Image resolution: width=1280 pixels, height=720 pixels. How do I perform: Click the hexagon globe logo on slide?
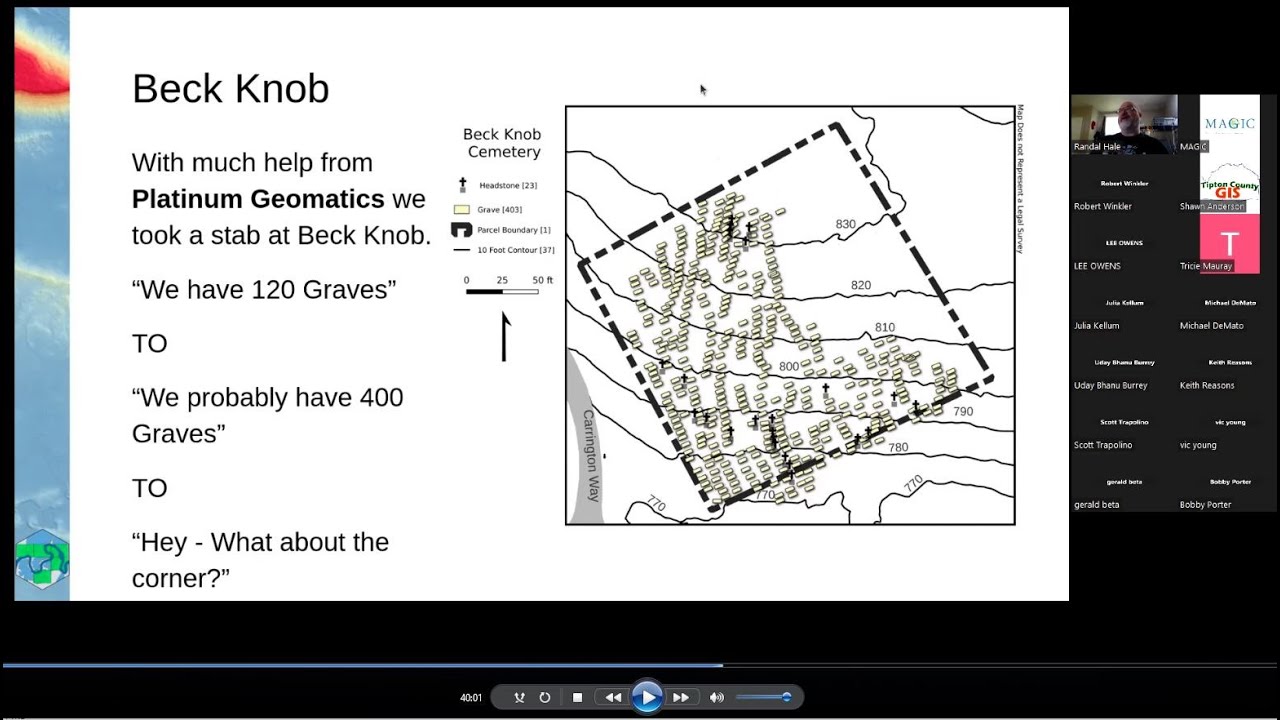pos(42,560)
